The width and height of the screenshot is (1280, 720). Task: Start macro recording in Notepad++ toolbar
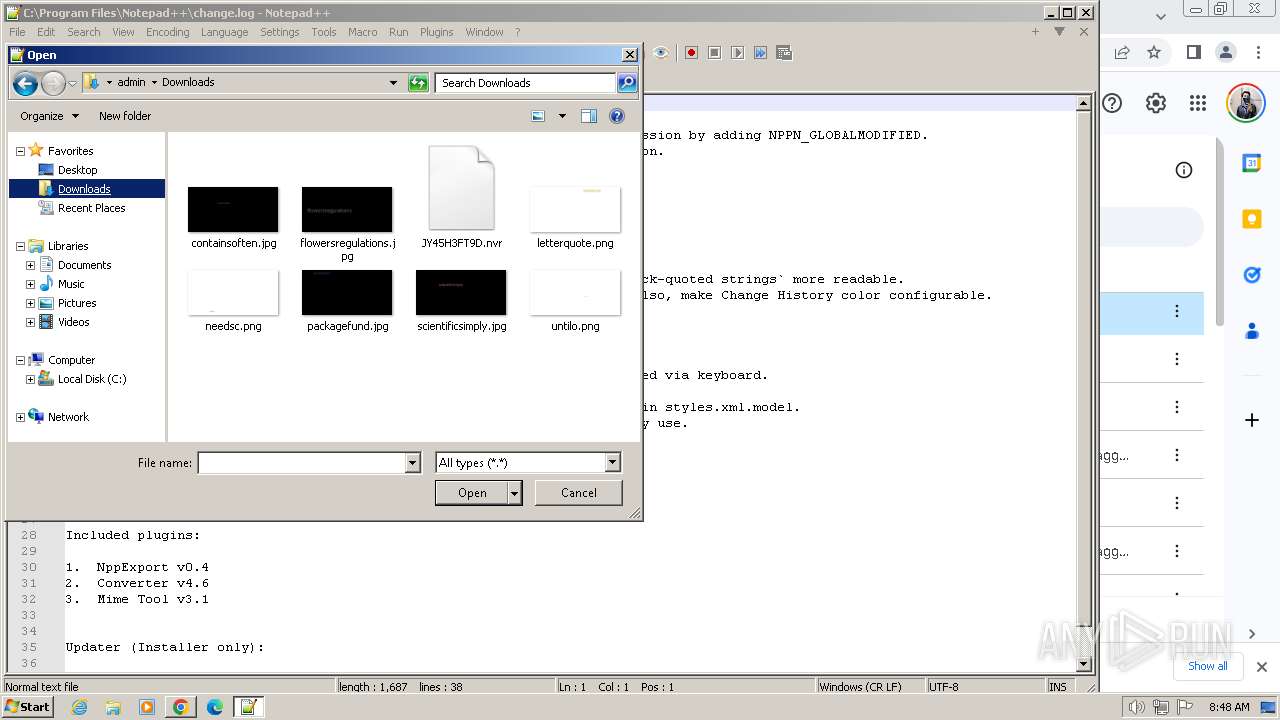[x=691, y=53]
